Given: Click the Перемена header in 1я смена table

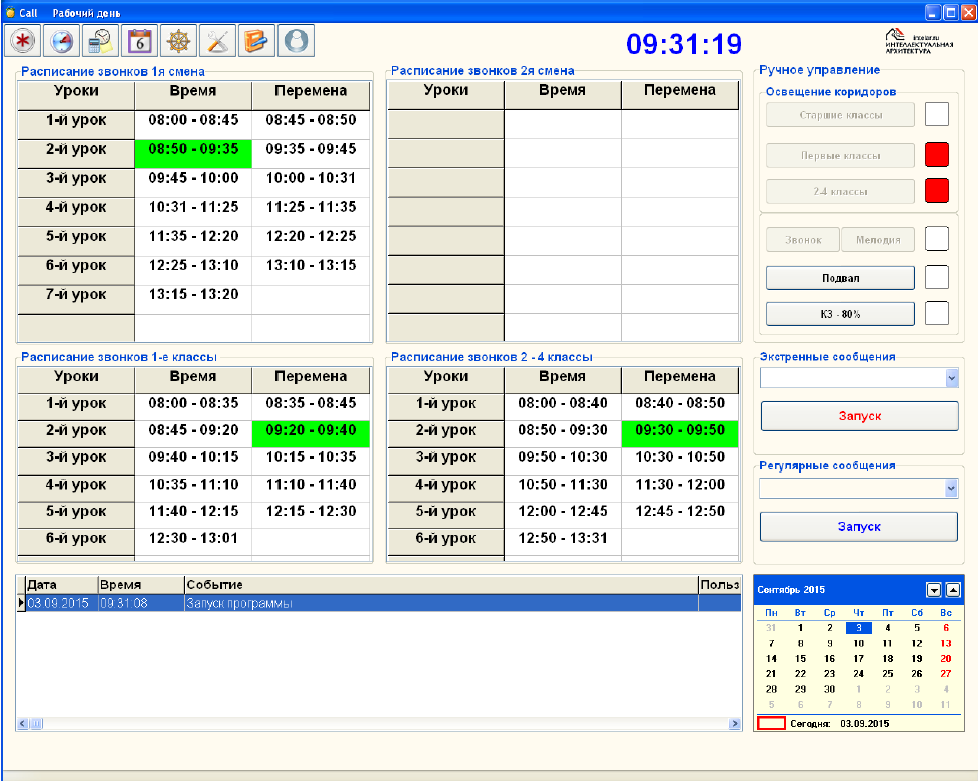Looking at the screenshot, I should pos(311,95).
